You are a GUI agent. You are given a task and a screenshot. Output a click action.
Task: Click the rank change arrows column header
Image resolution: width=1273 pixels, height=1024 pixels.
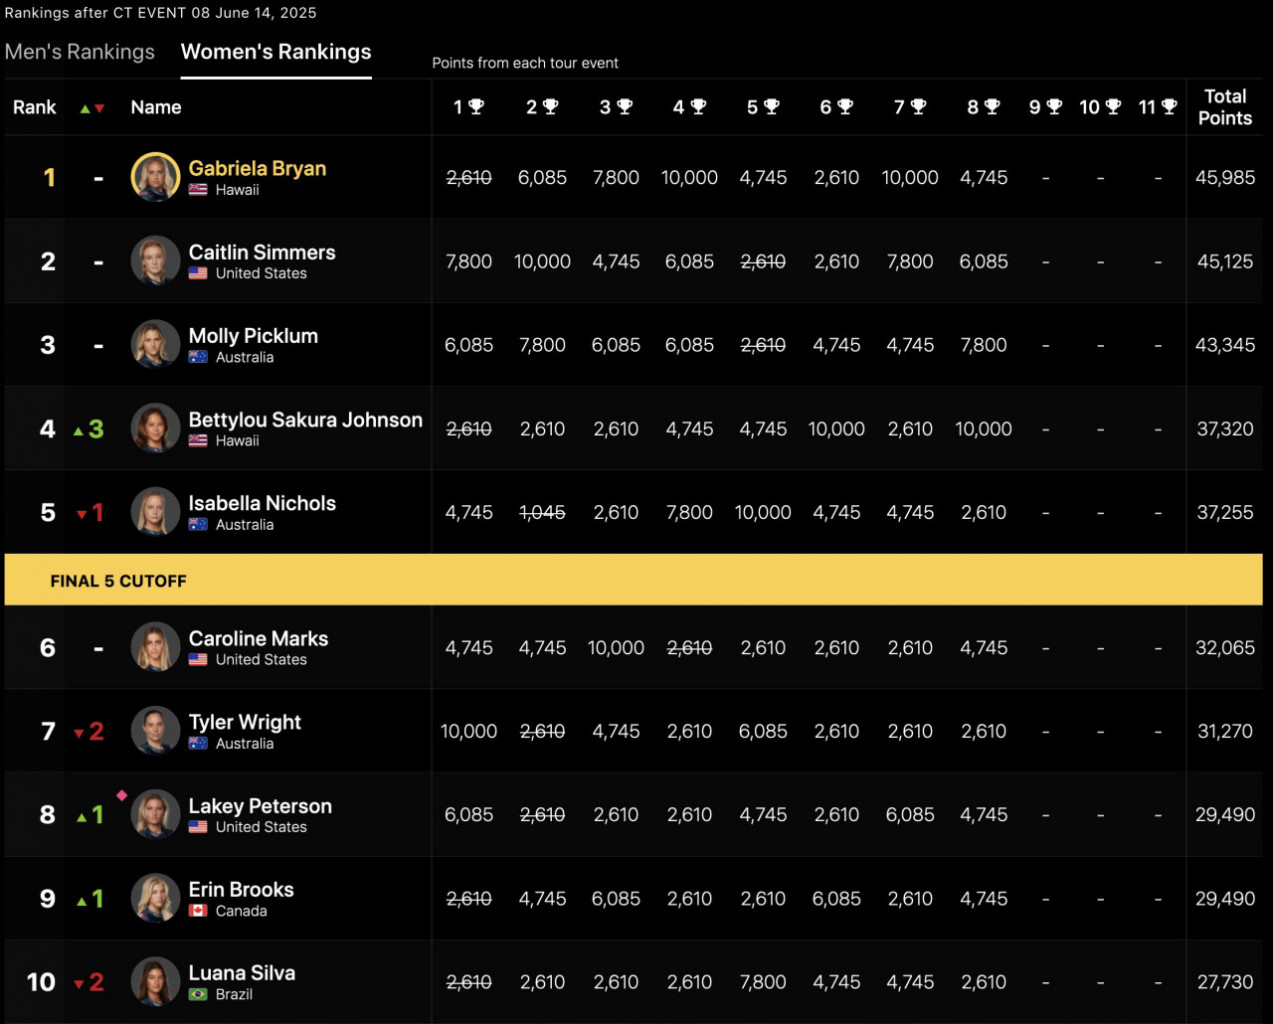(92, 108)
